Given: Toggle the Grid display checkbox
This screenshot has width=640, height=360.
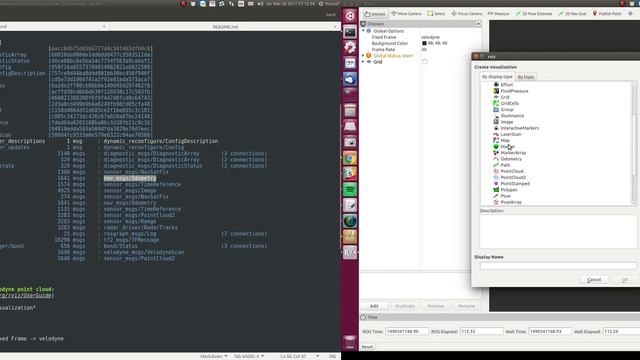Looking at the screenshot, I should click(424, 62).
